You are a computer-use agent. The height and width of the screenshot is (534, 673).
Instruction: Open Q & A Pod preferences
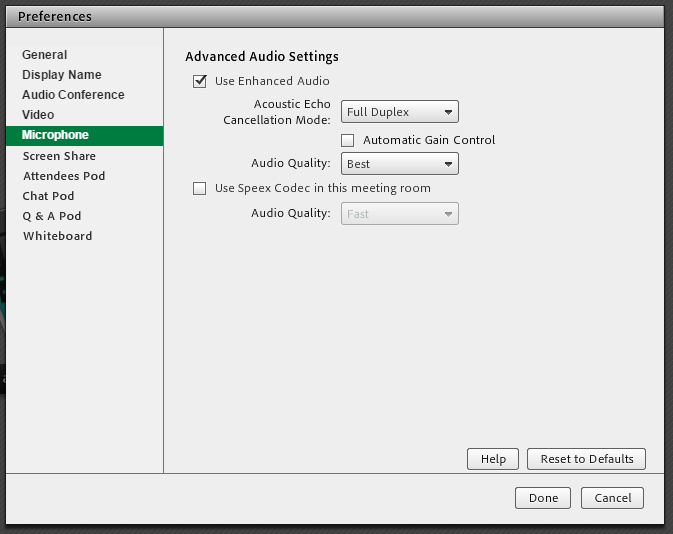(x=52, y=216)
